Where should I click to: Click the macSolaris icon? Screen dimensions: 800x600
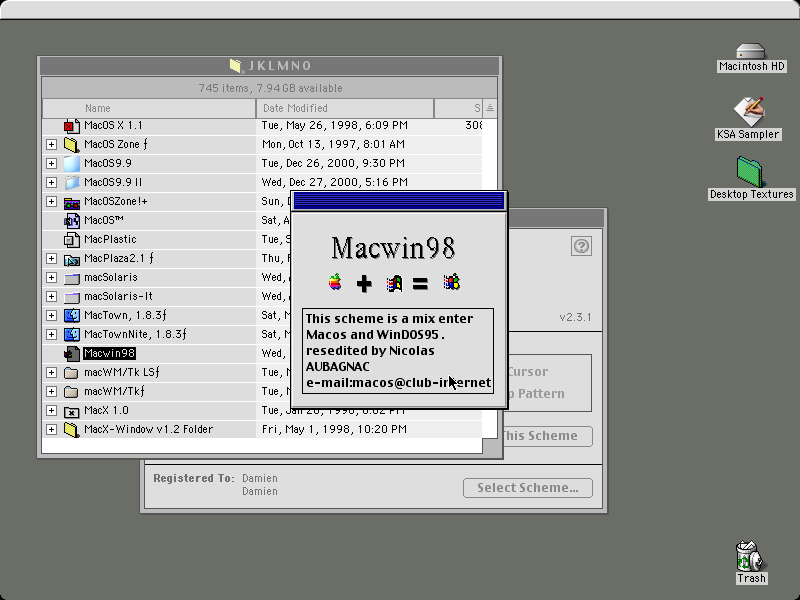71,278
